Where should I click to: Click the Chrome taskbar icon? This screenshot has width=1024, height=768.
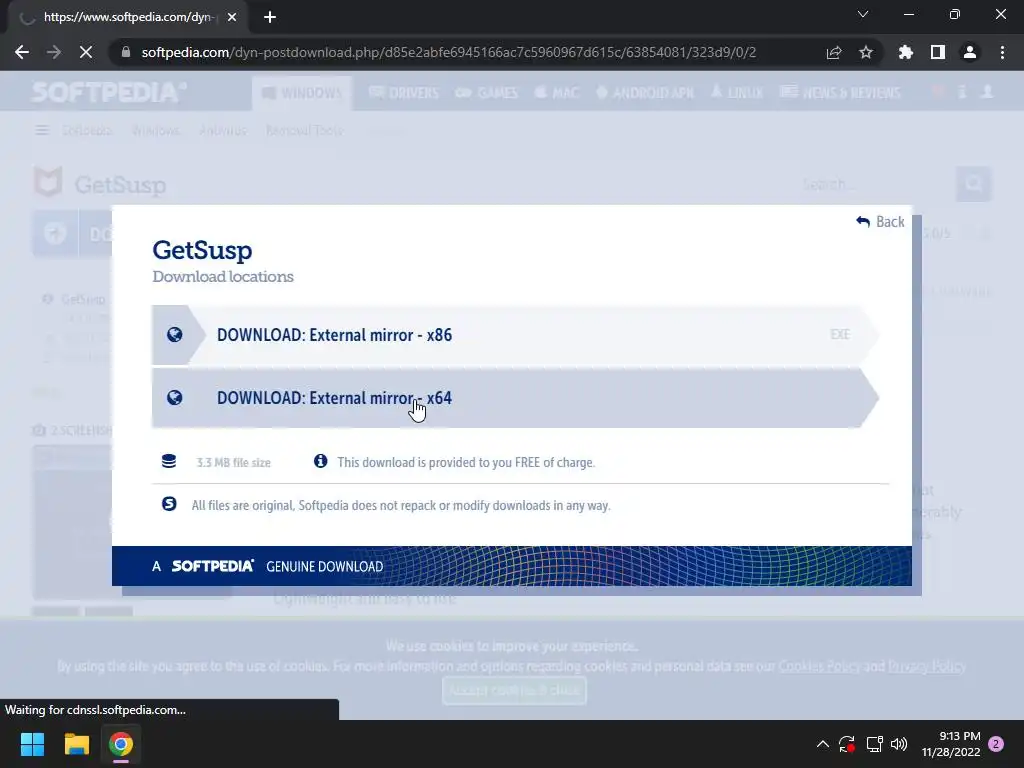pyautogui.click(x=121, y=744)
